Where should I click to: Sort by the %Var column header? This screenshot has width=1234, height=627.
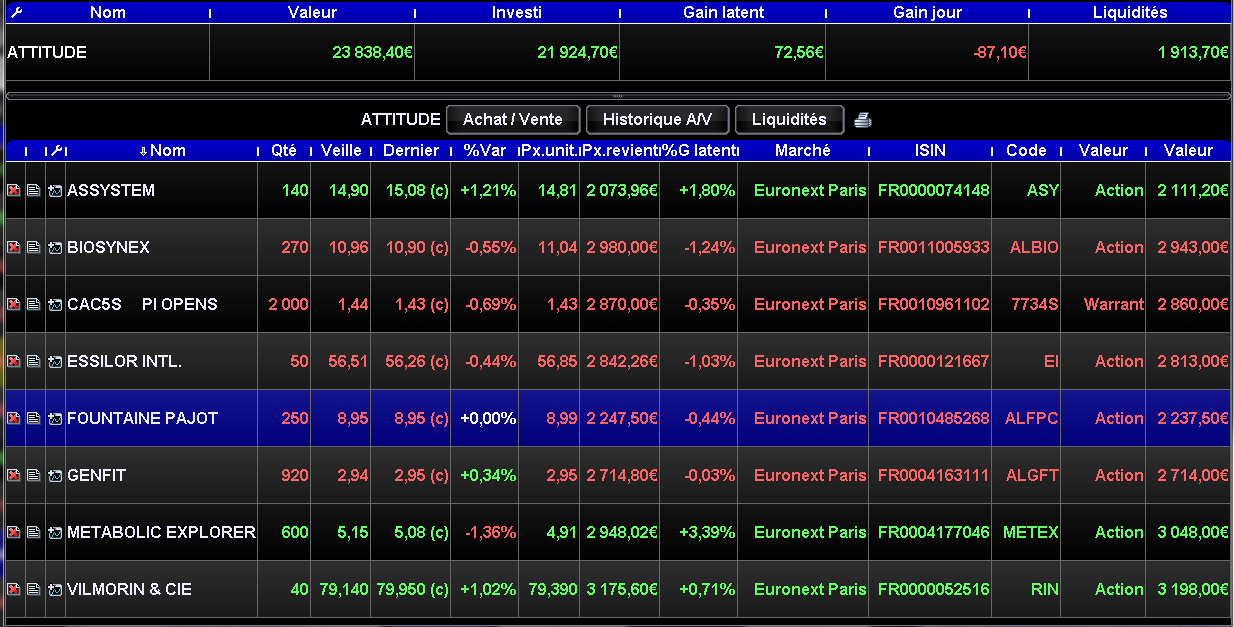[x=484, y=150]
